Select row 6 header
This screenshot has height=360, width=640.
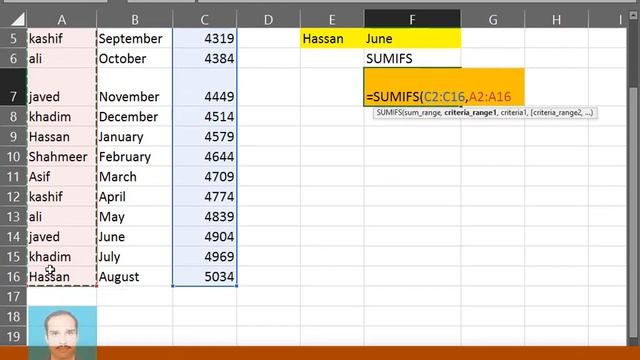pos(13,58)
